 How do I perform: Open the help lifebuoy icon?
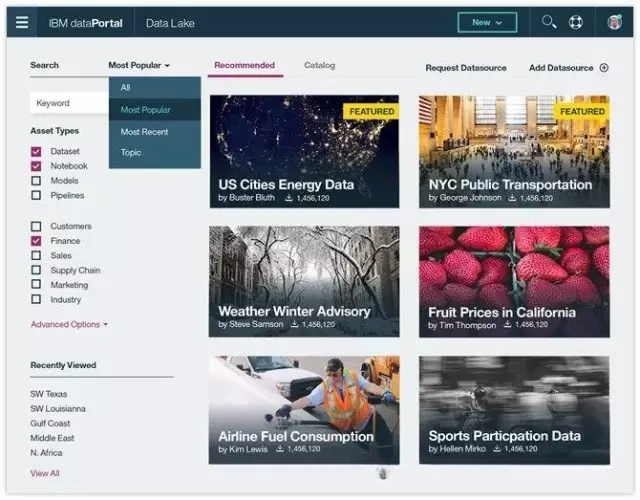coord(576,22)
